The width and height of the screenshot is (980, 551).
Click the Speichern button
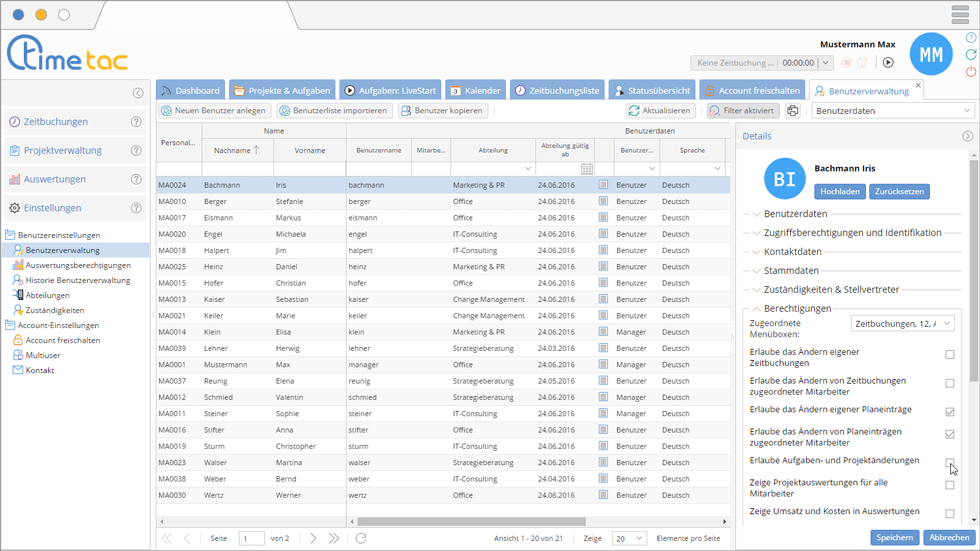pos(894,537)
